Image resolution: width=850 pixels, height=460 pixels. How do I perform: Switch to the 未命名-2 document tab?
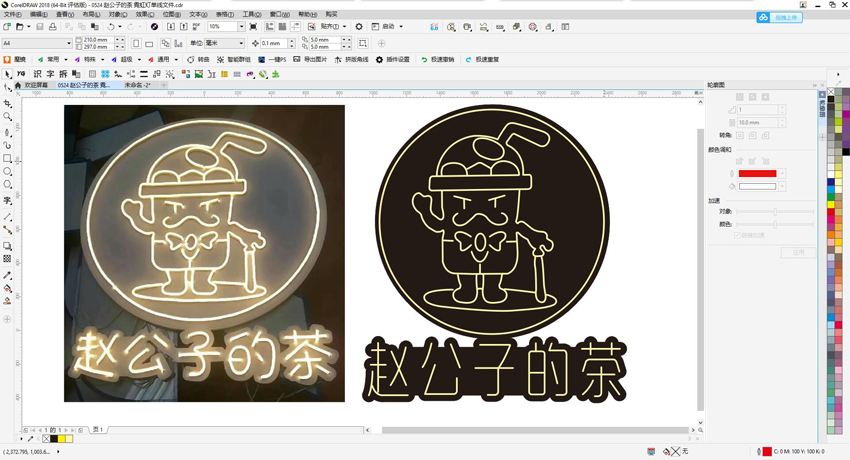pyautogui.click(x=137, y=85)
